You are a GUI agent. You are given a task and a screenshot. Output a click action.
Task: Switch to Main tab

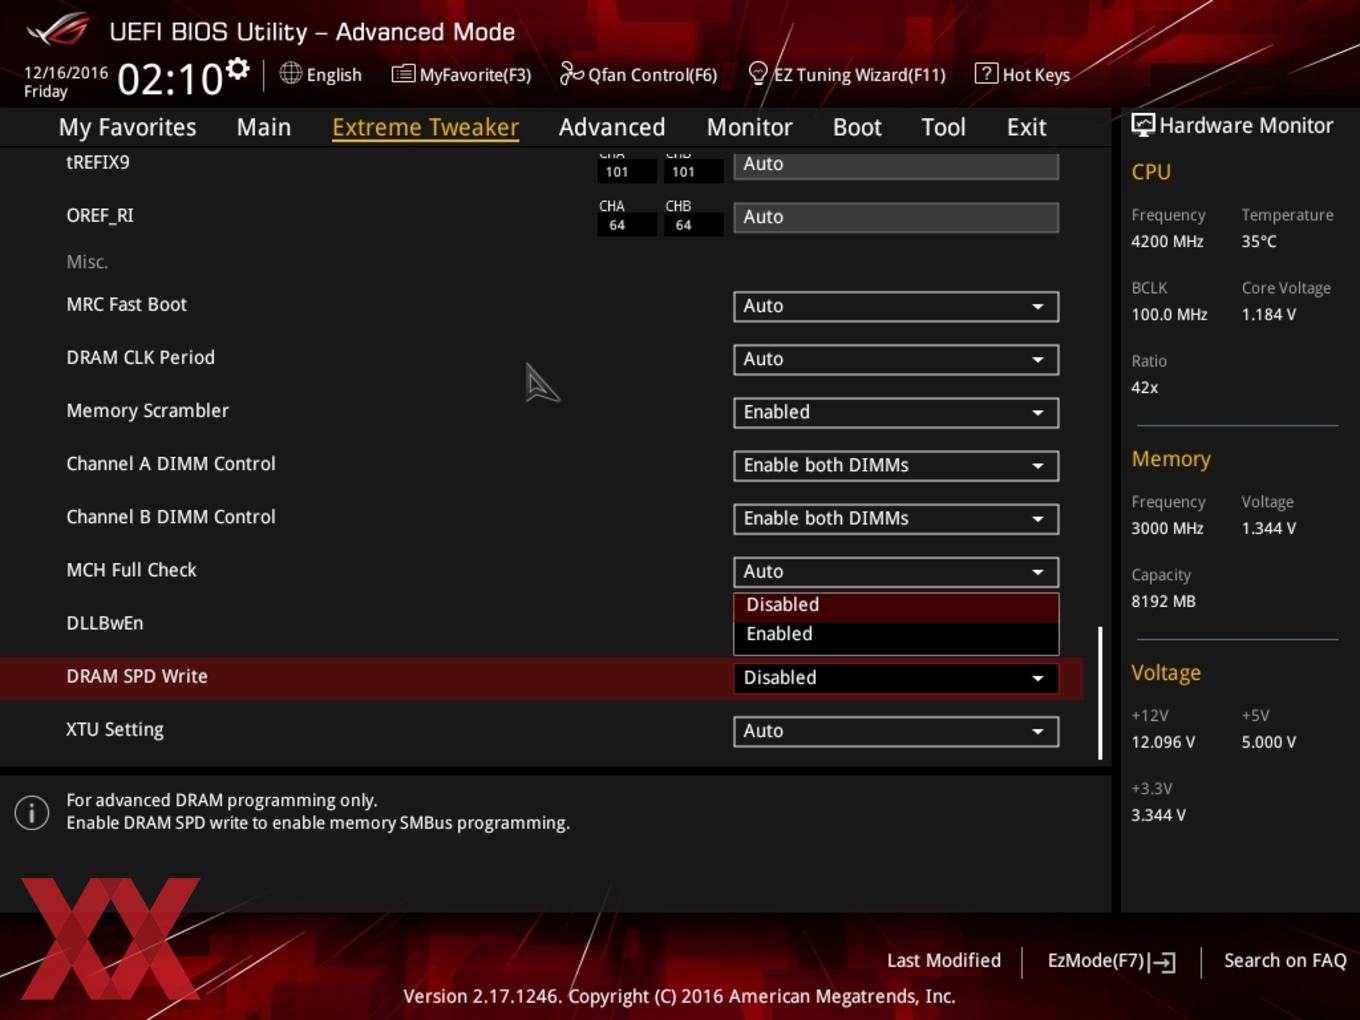(264, 127)
